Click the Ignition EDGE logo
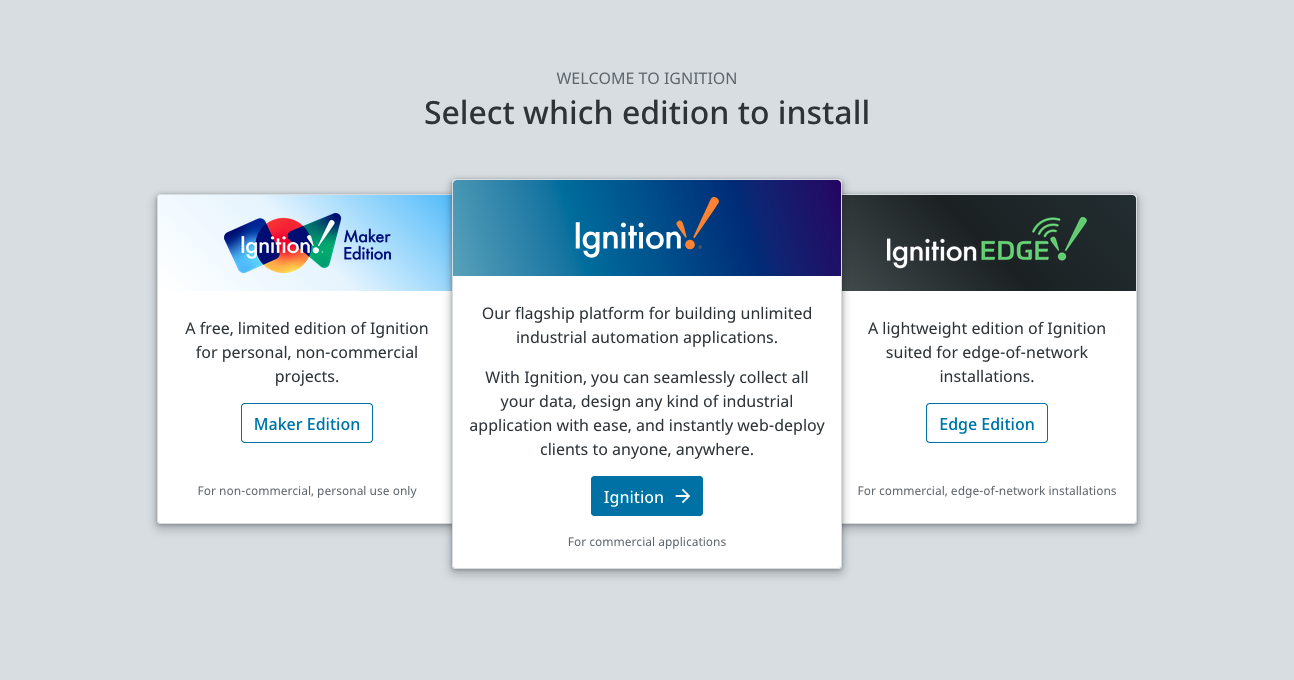1294x680 pixels. [x=986, y=243]
